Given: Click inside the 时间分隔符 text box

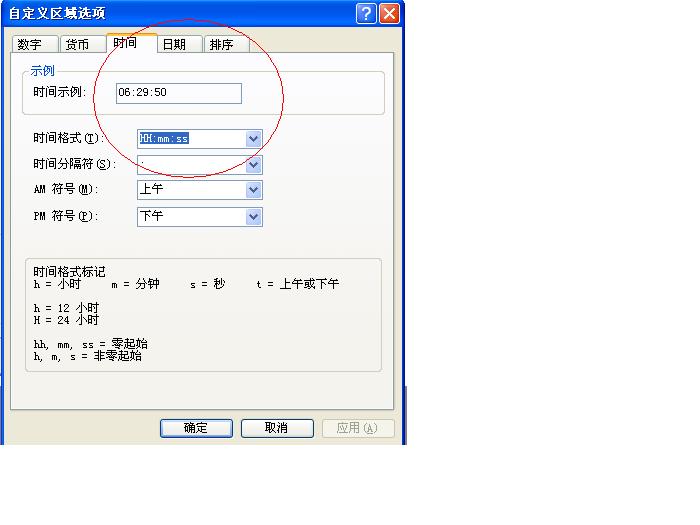Looking at the screenshot, I should click(190, 165).
